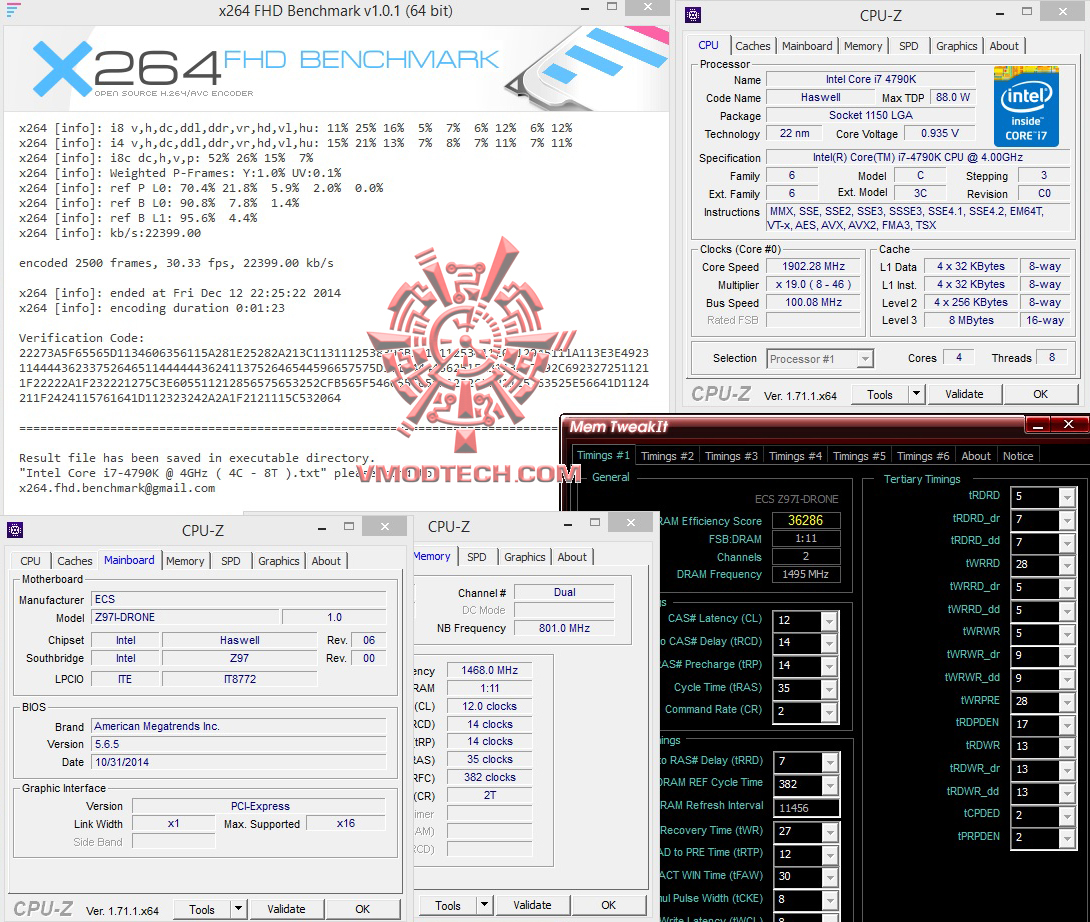Expand tRCD dropdown showing 14
The width and height of the screenshot is (1090, 922).
click(x=829, y=642)
